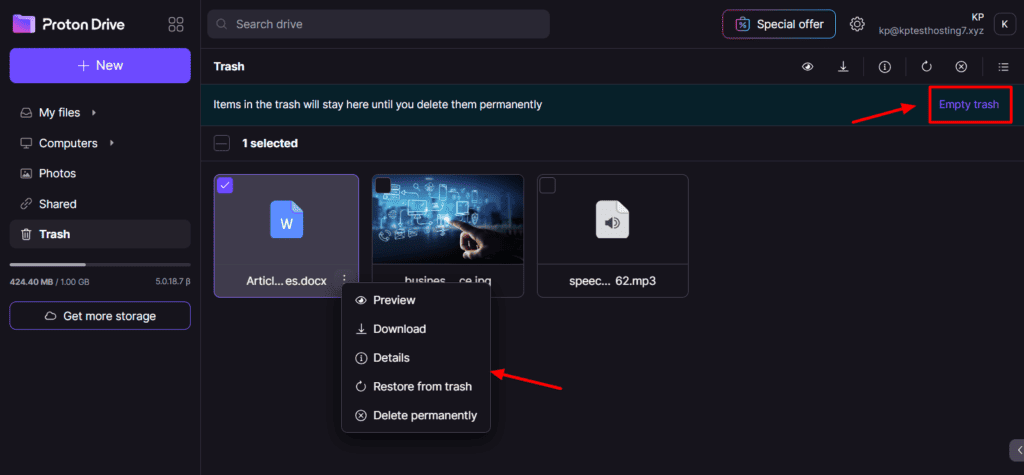
Task: Click delete permanently icon in toolbar
Action: 961,67
